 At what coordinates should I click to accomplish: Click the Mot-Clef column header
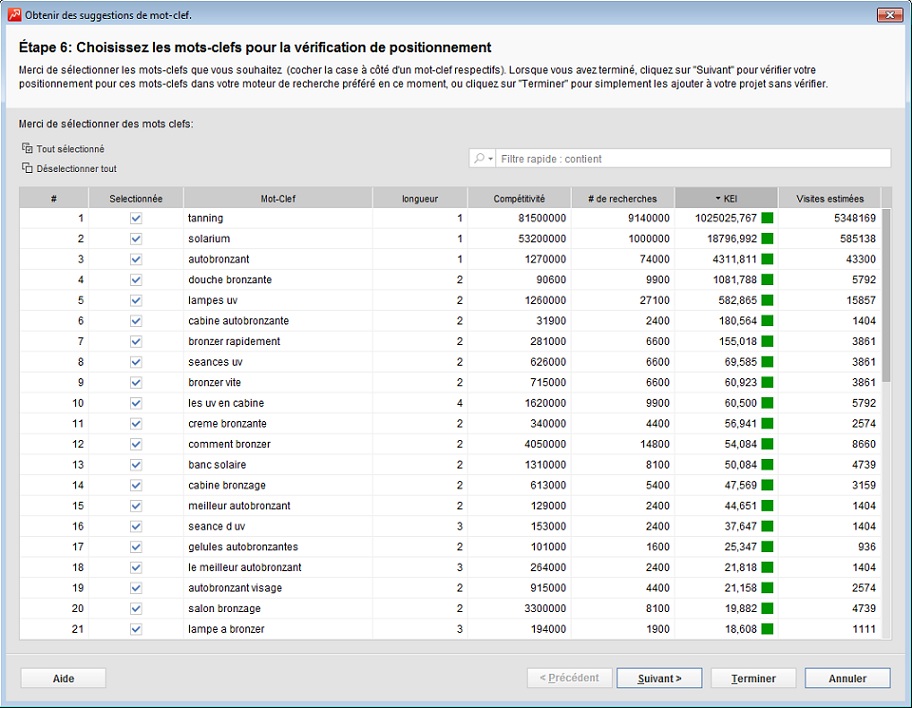click(x=278, y=199)
